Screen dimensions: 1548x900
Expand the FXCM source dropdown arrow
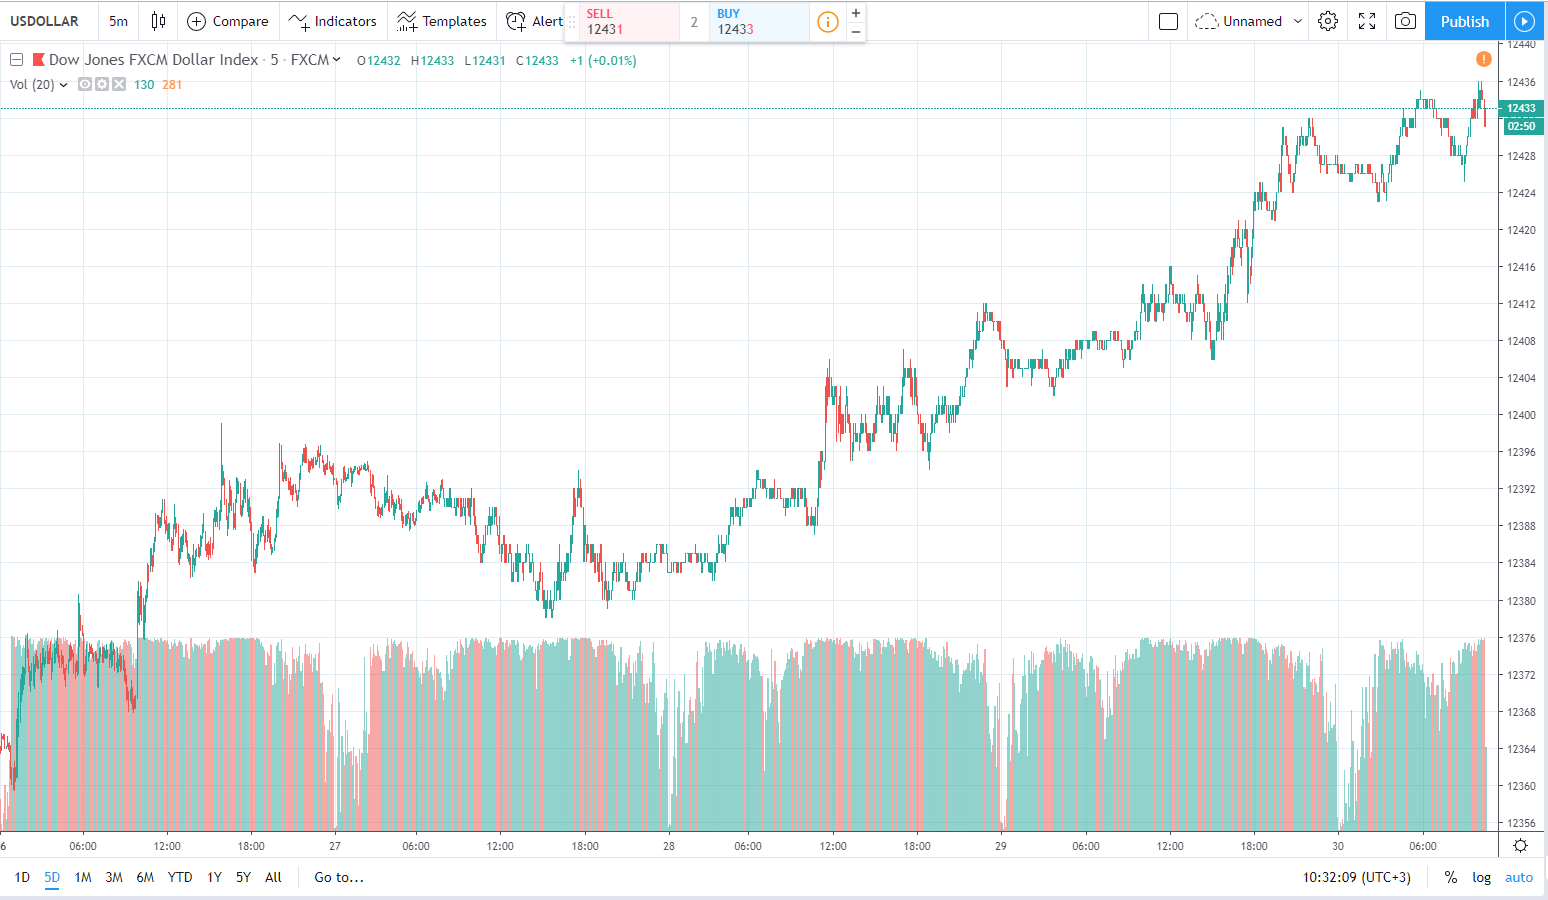click(337, 60)
